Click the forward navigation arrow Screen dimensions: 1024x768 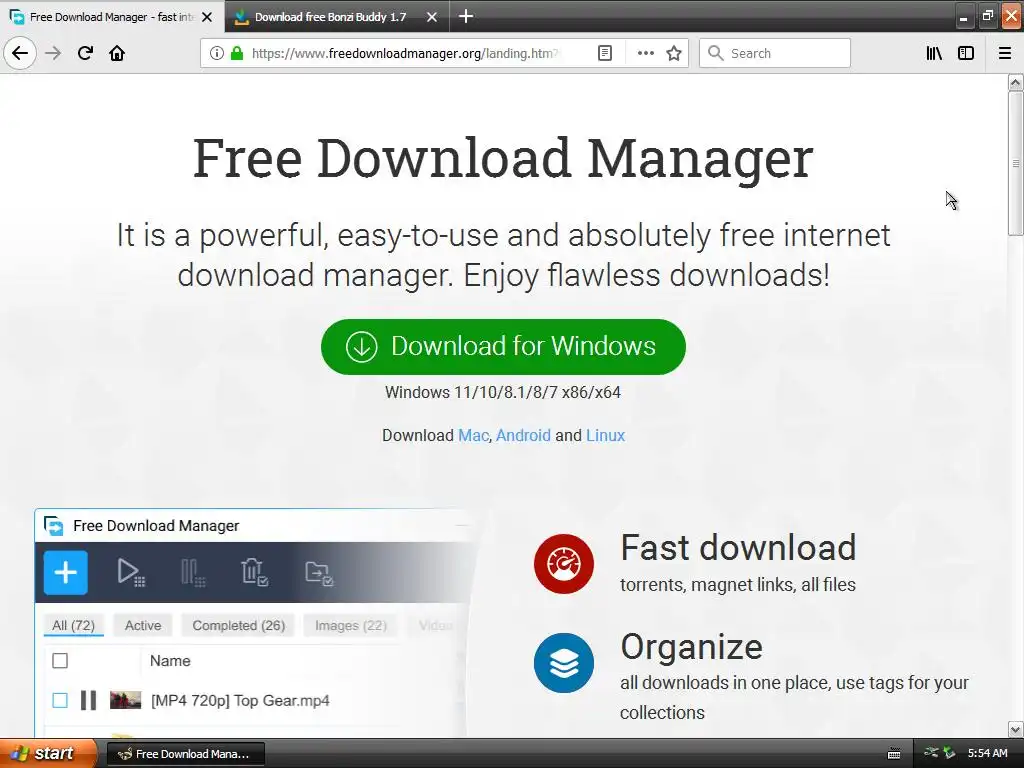pos(53,53)
